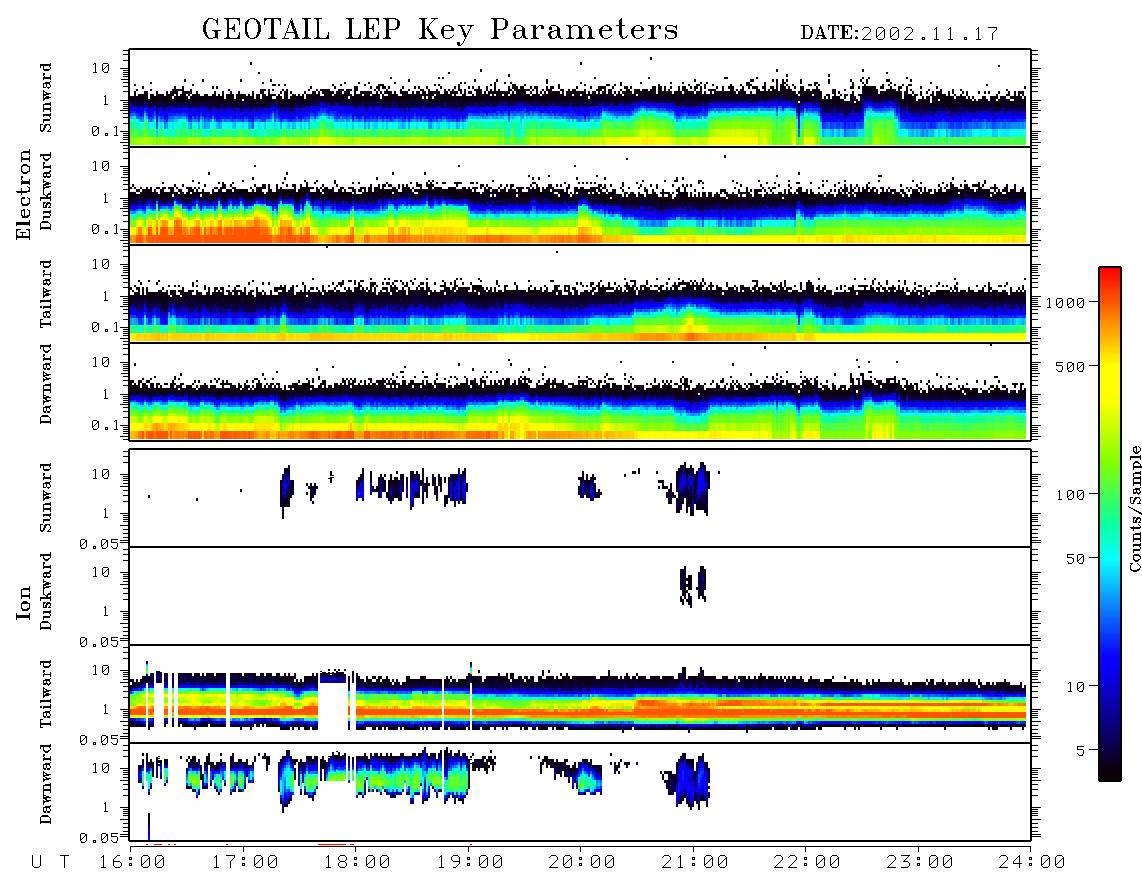
Task: Click the title "GEOTAIL LEP Key Parameters"
Action: coord(440,30)
